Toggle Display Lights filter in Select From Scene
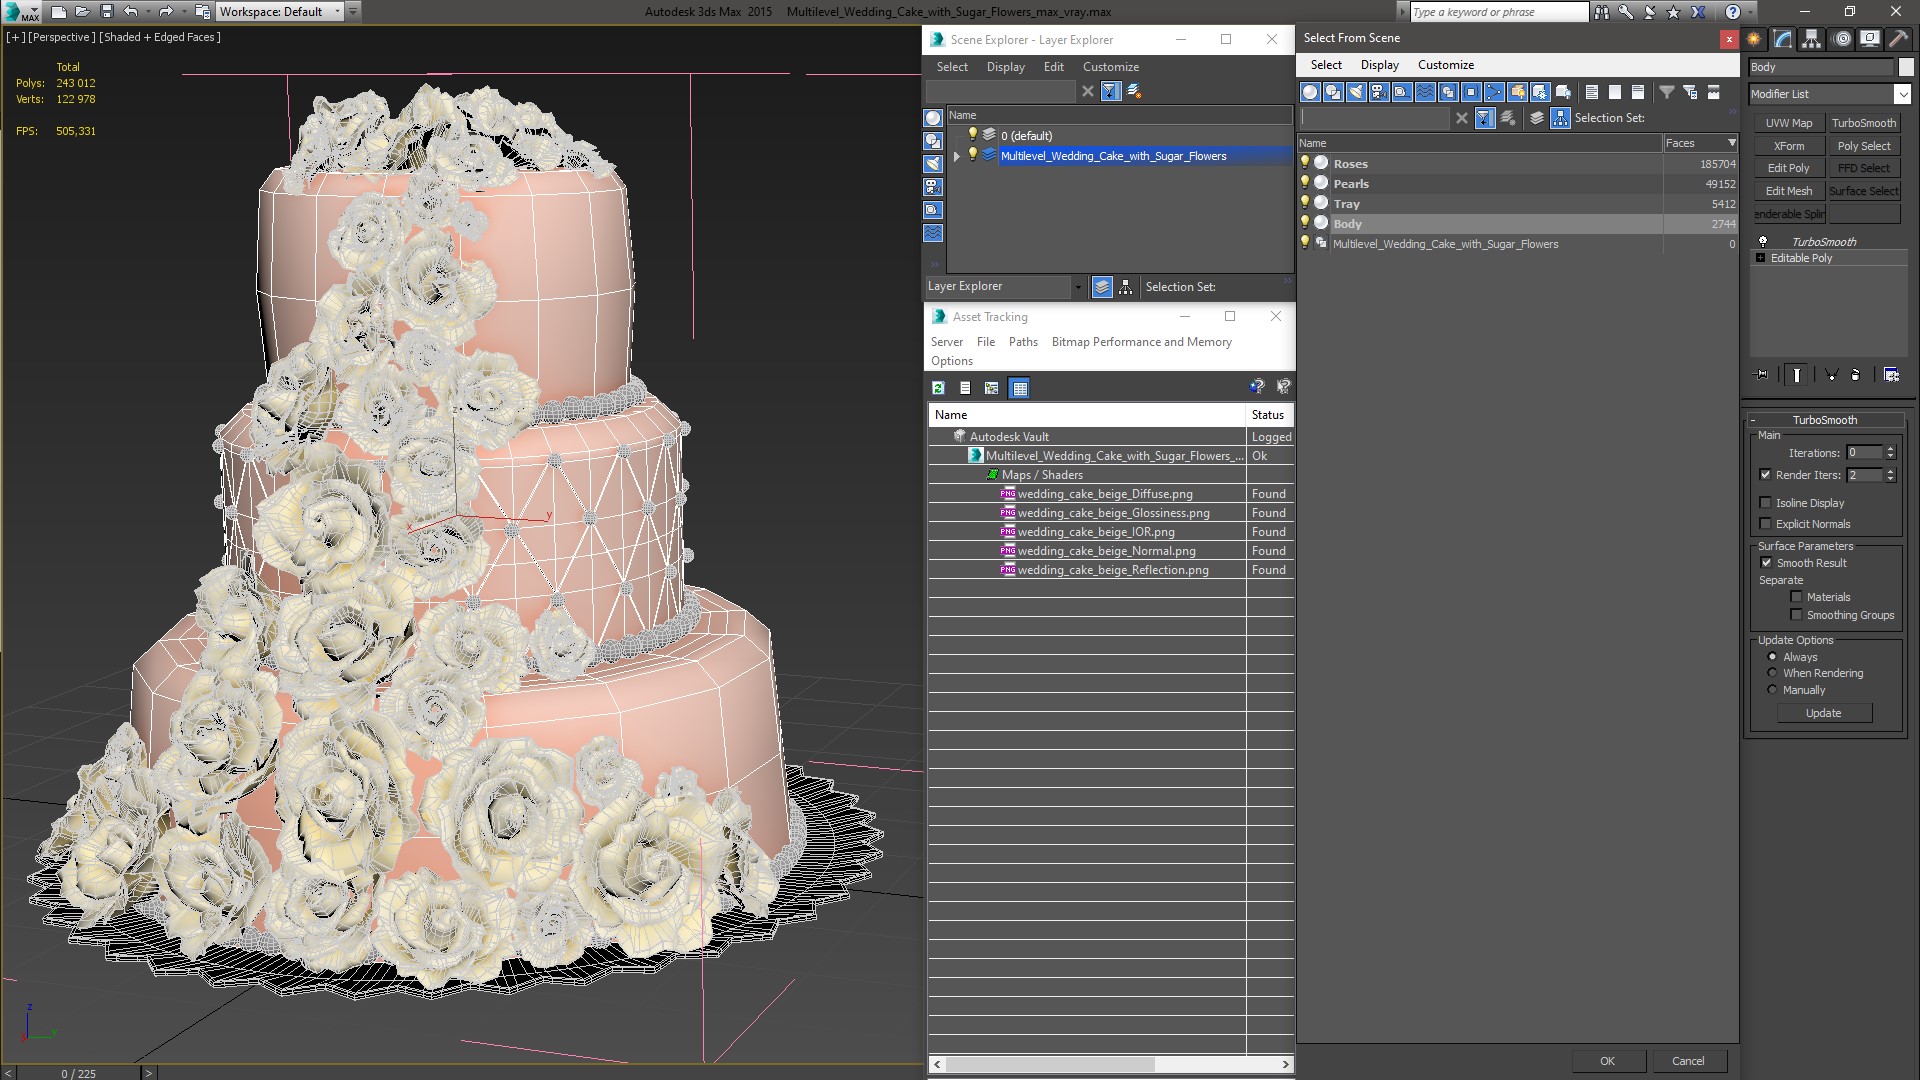The width and height of the screenshot is (1920, 1080). tap(1356, 92)
